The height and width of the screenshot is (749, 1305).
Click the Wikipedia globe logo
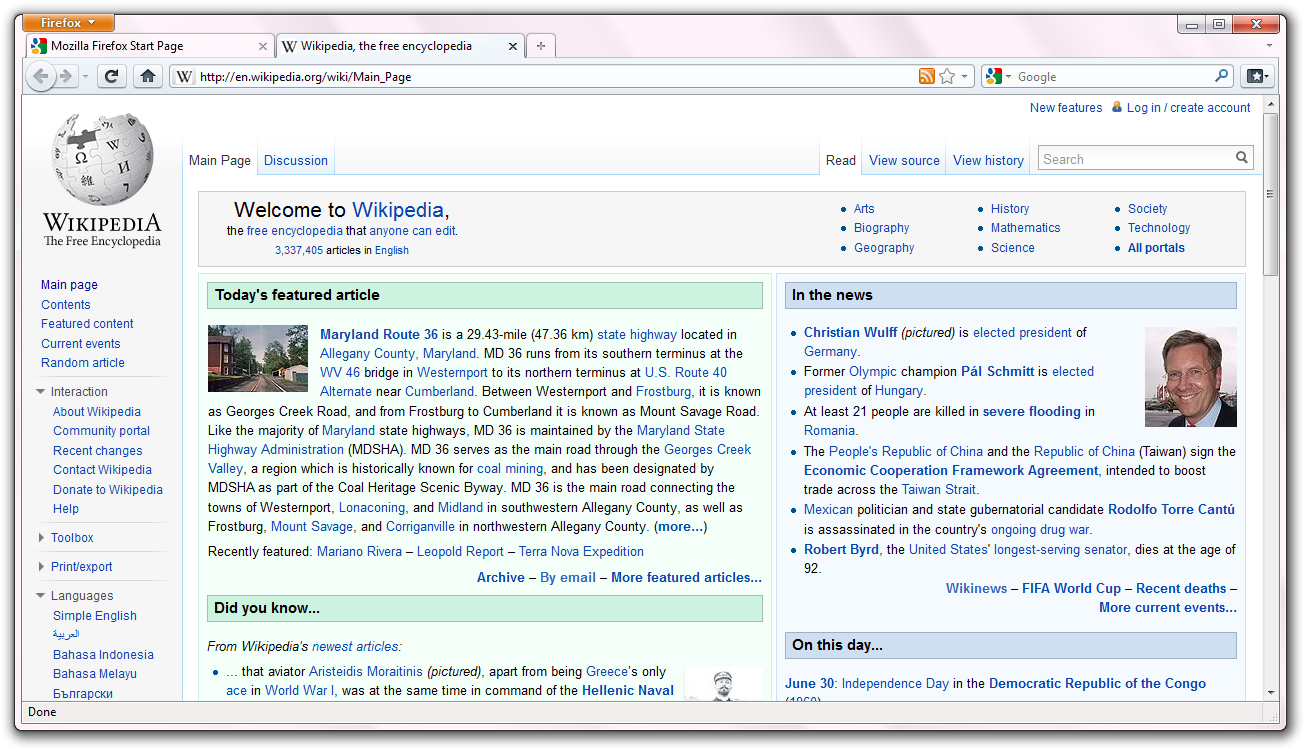click(102, 159)
